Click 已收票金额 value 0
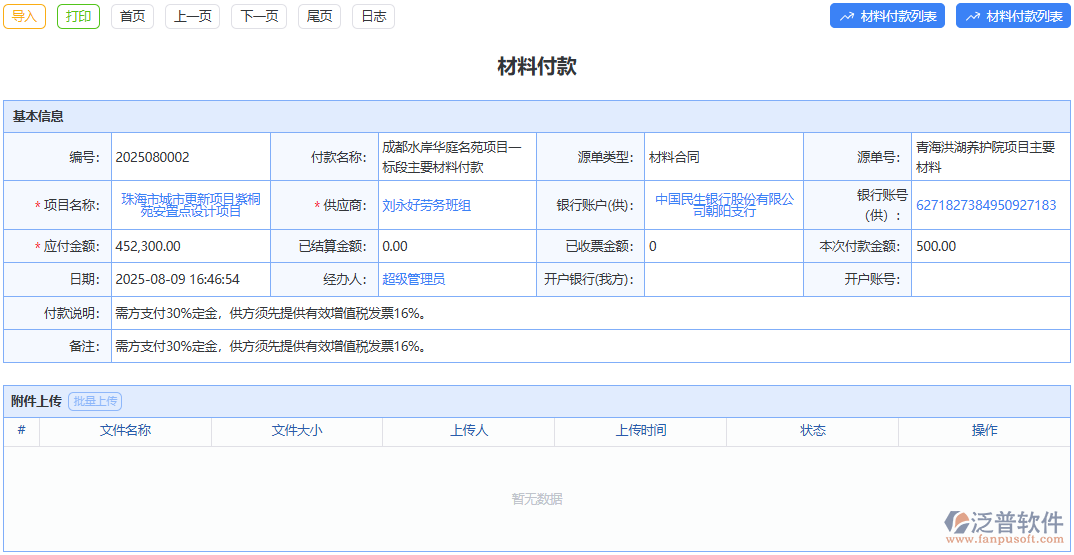Image resolution: width=1074 pixels, height=555 pixels. pyautogui.click(x=653, y=246)
